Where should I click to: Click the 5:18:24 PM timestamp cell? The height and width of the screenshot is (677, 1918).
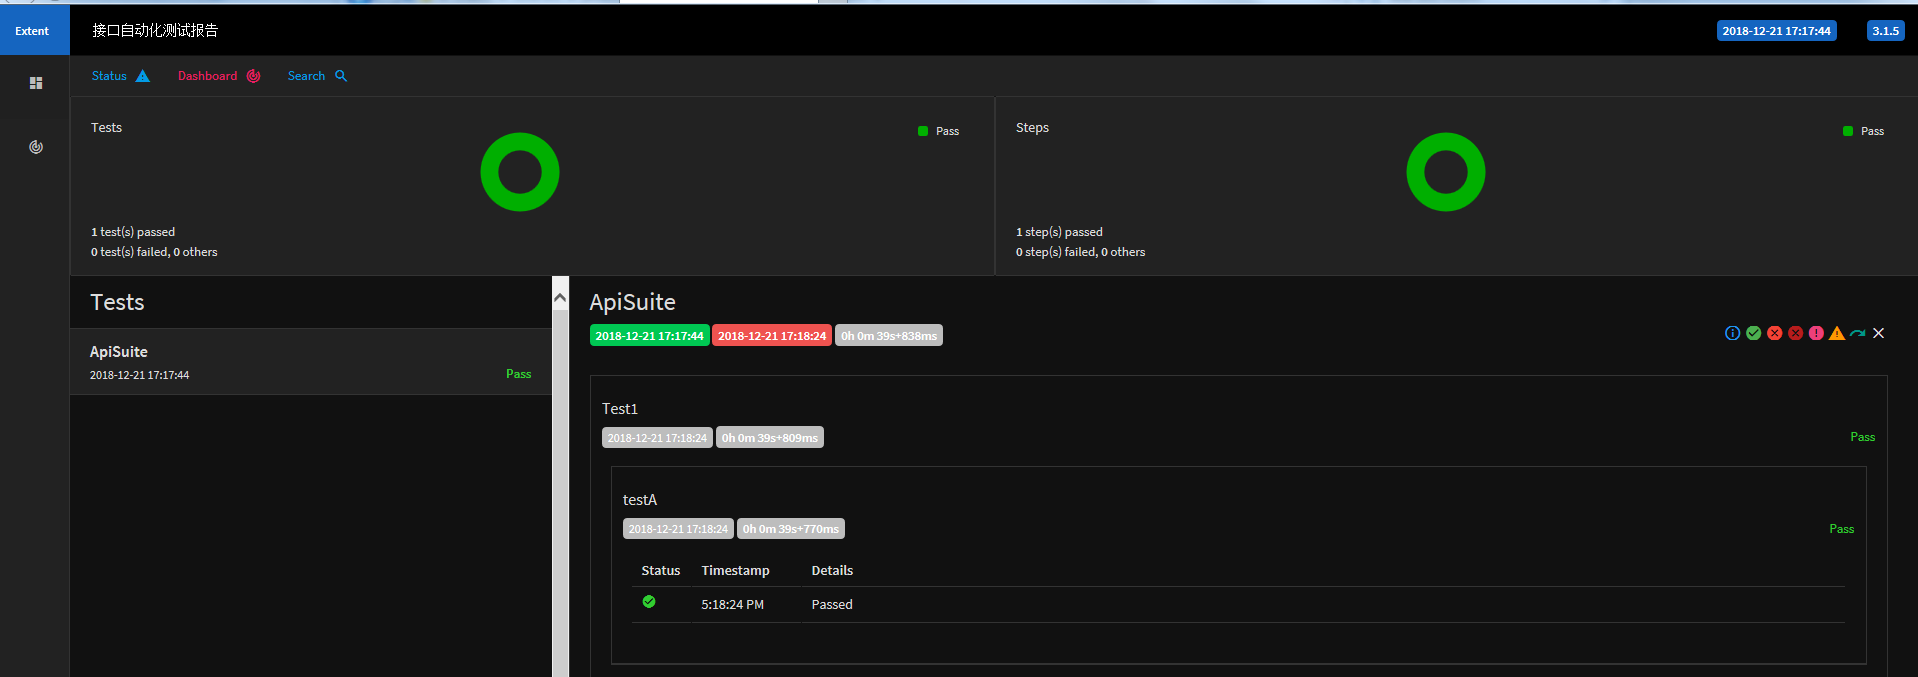pos(732,605)
